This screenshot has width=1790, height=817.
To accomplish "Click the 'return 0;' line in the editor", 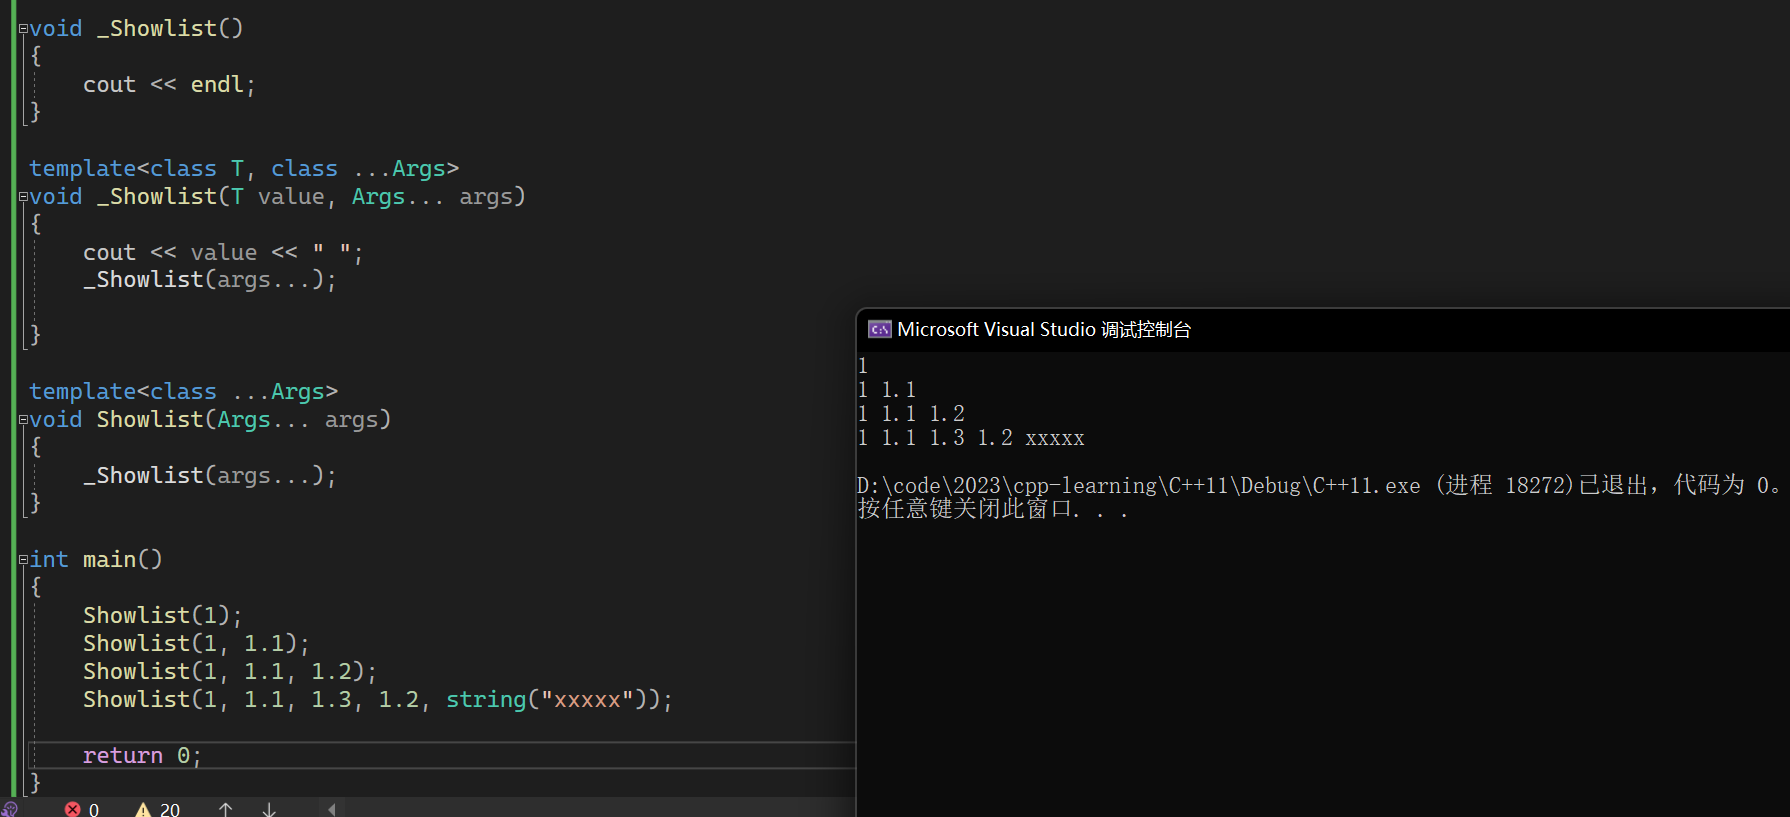I will [x=142, y=755].
